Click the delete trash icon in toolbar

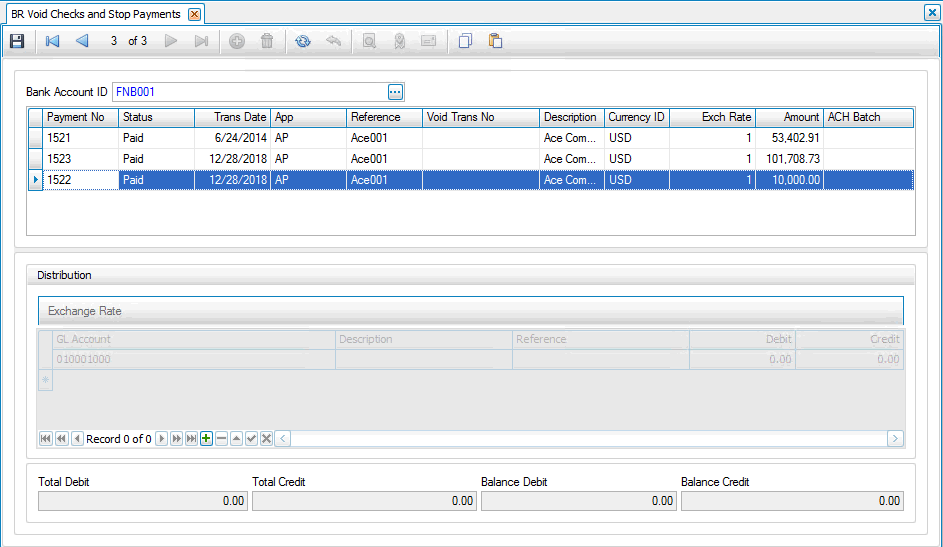[267, 41]
